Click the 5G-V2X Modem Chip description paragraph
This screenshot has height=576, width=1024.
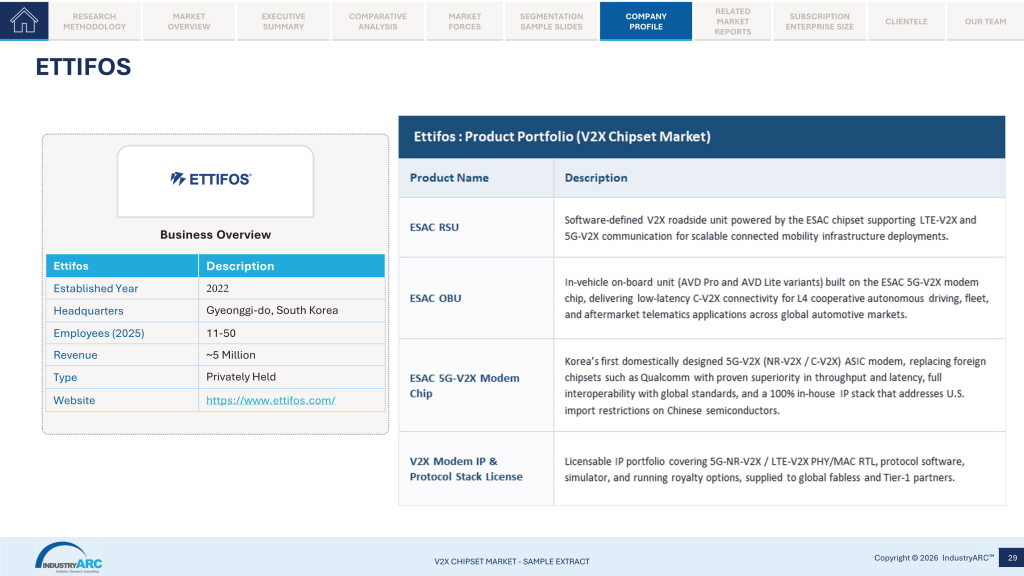coord(775,385)
